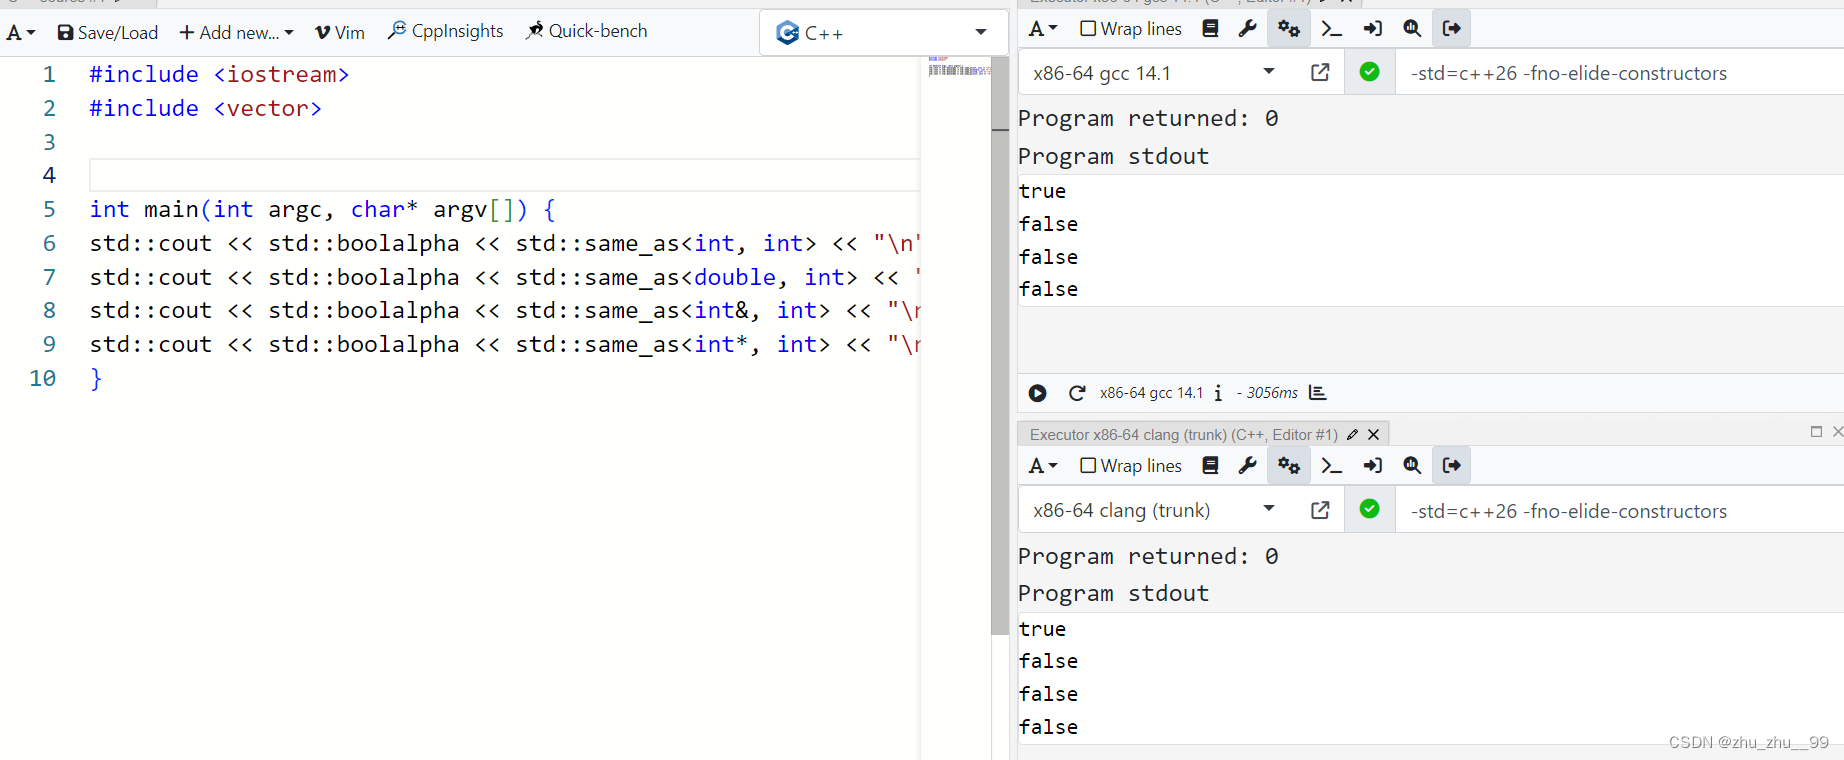Click line number 10 in gutter
This screenshot has width=1844, height=760.
pos(43,378)
